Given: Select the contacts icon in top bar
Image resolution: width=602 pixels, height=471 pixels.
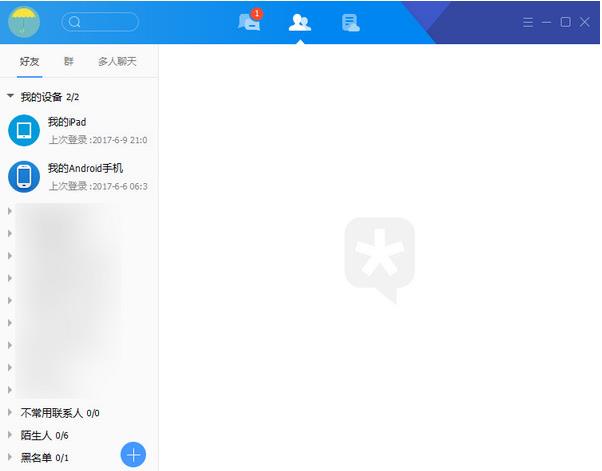Looking at the screenshot, I should [299, 22].
